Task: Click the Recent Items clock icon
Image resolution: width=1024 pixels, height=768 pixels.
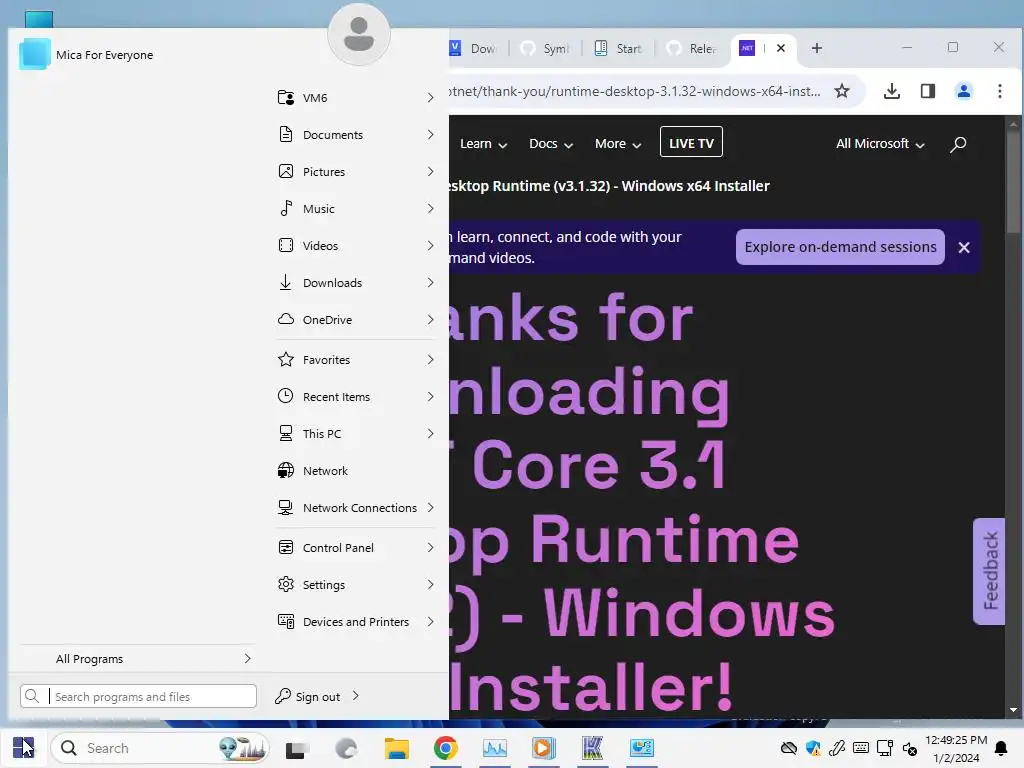Action: point(286,396)
